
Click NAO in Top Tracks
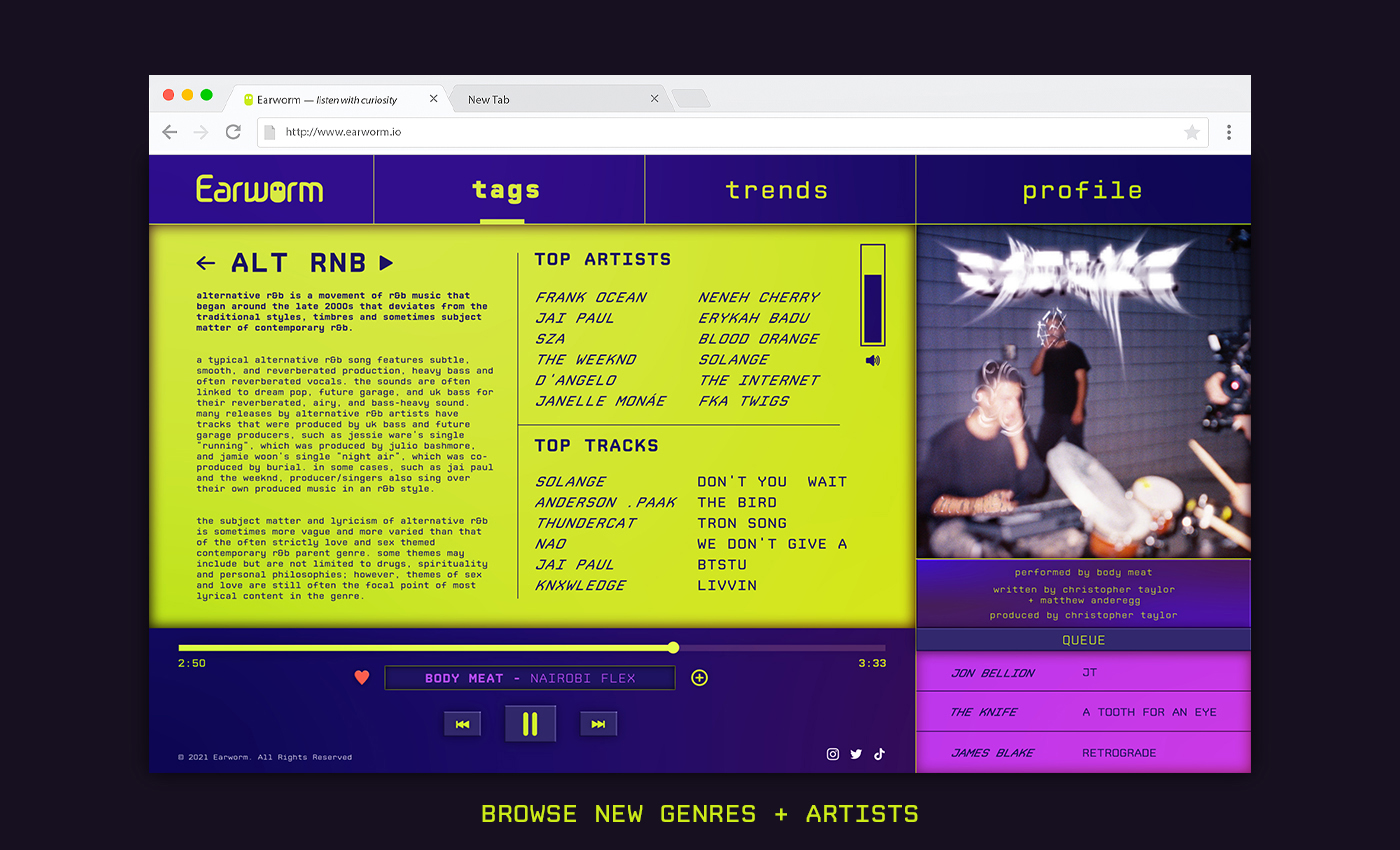click(551, 544)
